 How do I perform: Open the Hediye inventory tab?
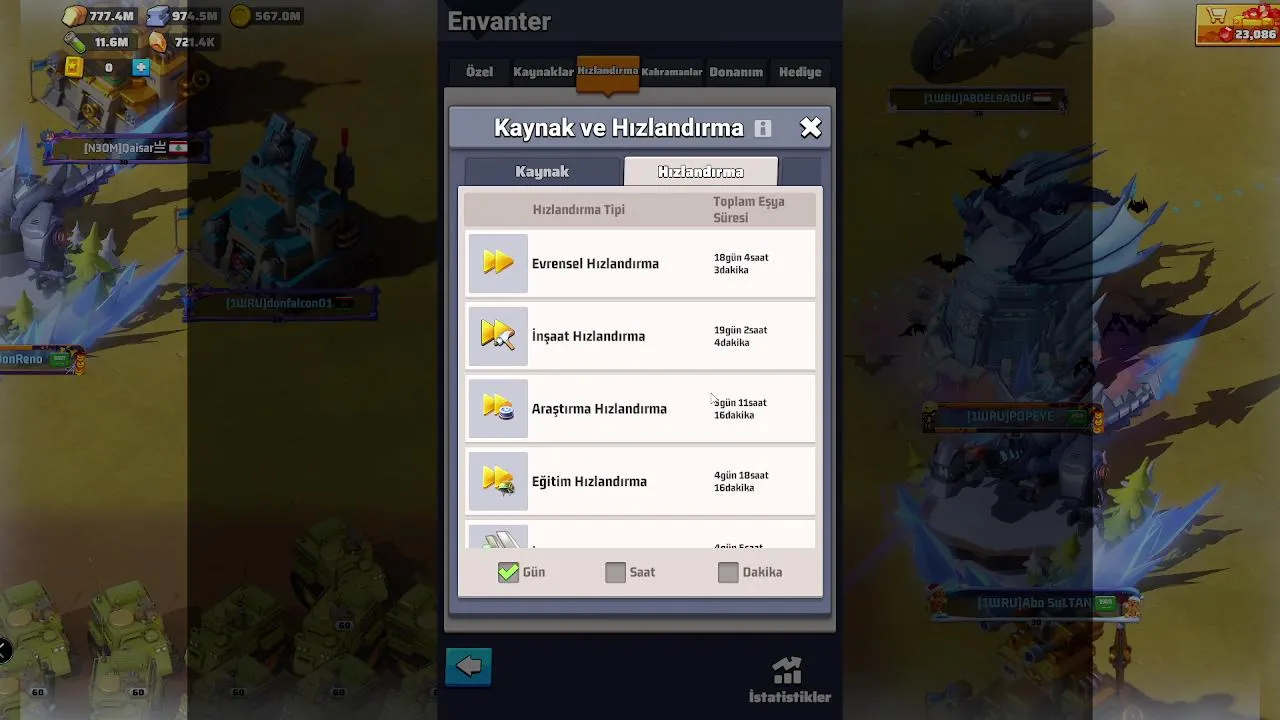click(x=800, y=72)
